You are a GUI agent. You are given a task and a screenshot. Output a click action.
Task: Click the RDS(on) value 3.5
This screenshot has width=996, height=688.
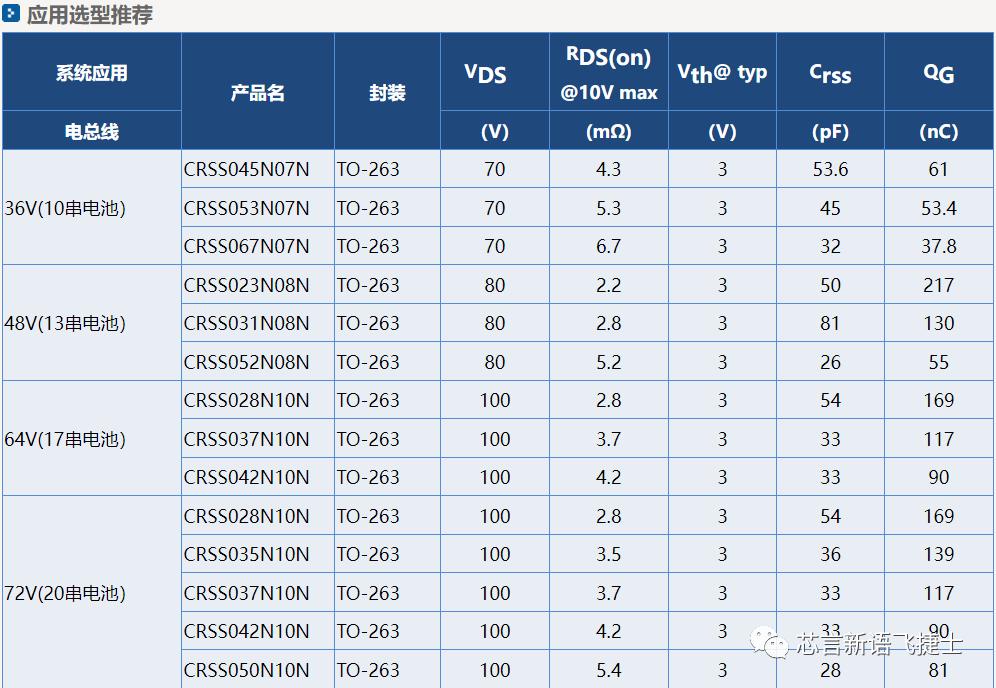(x=609, y=555)
